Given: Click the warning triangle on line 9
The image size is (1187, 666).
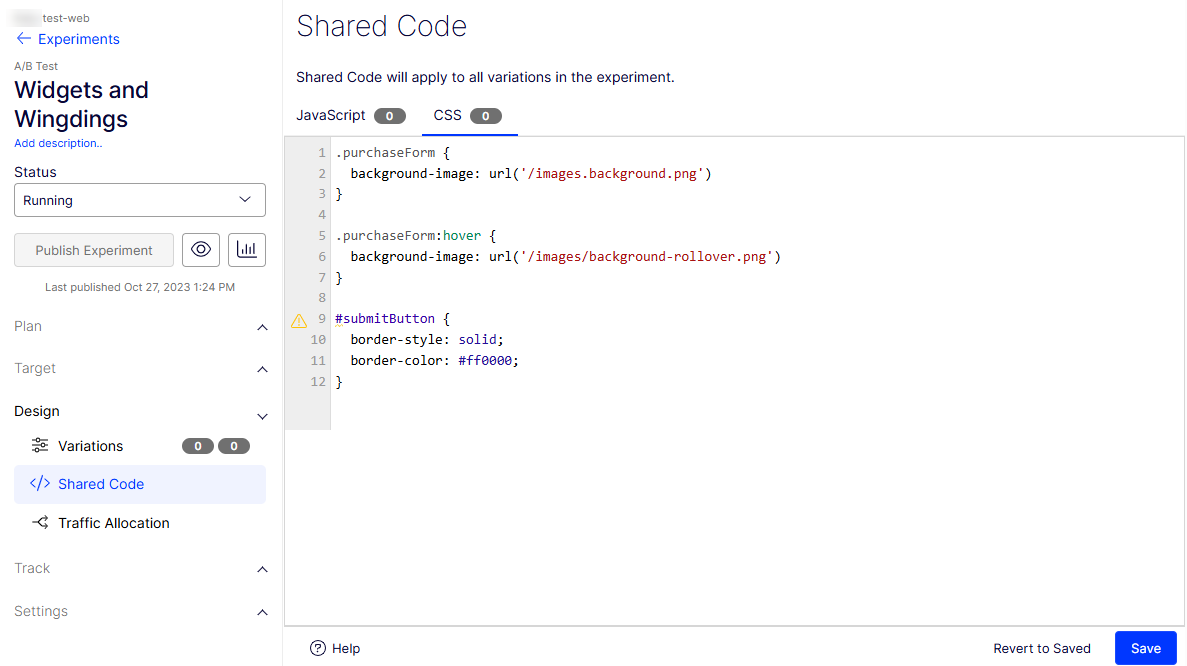Looking at the screenshot, I should [299, 321].
